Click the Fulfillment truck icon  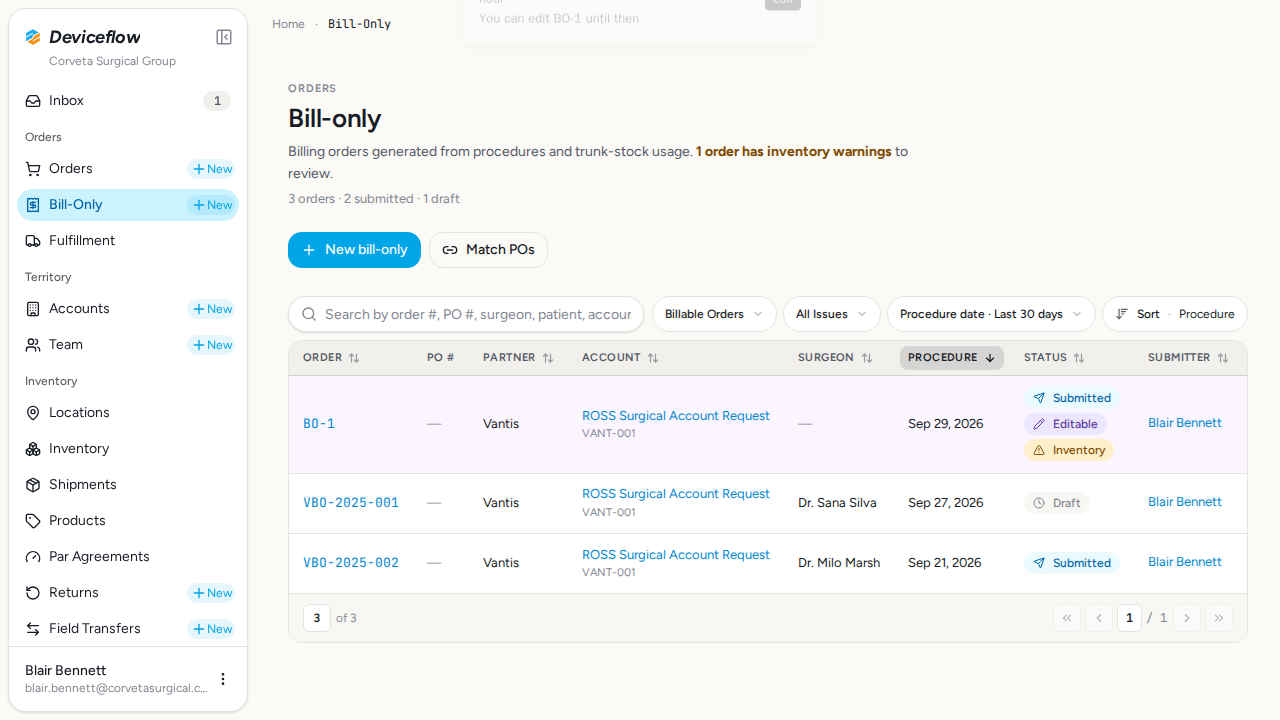[33, 241]
